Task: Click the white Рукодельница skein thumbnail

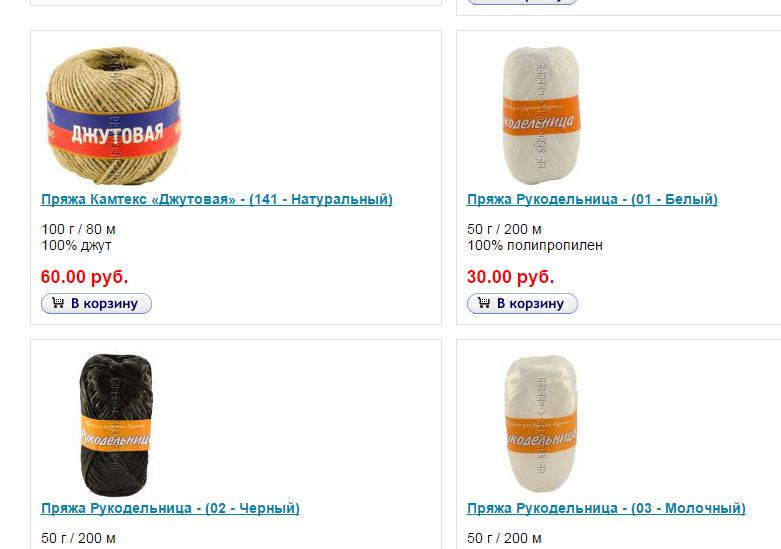Action: click(x=541, y=116)
